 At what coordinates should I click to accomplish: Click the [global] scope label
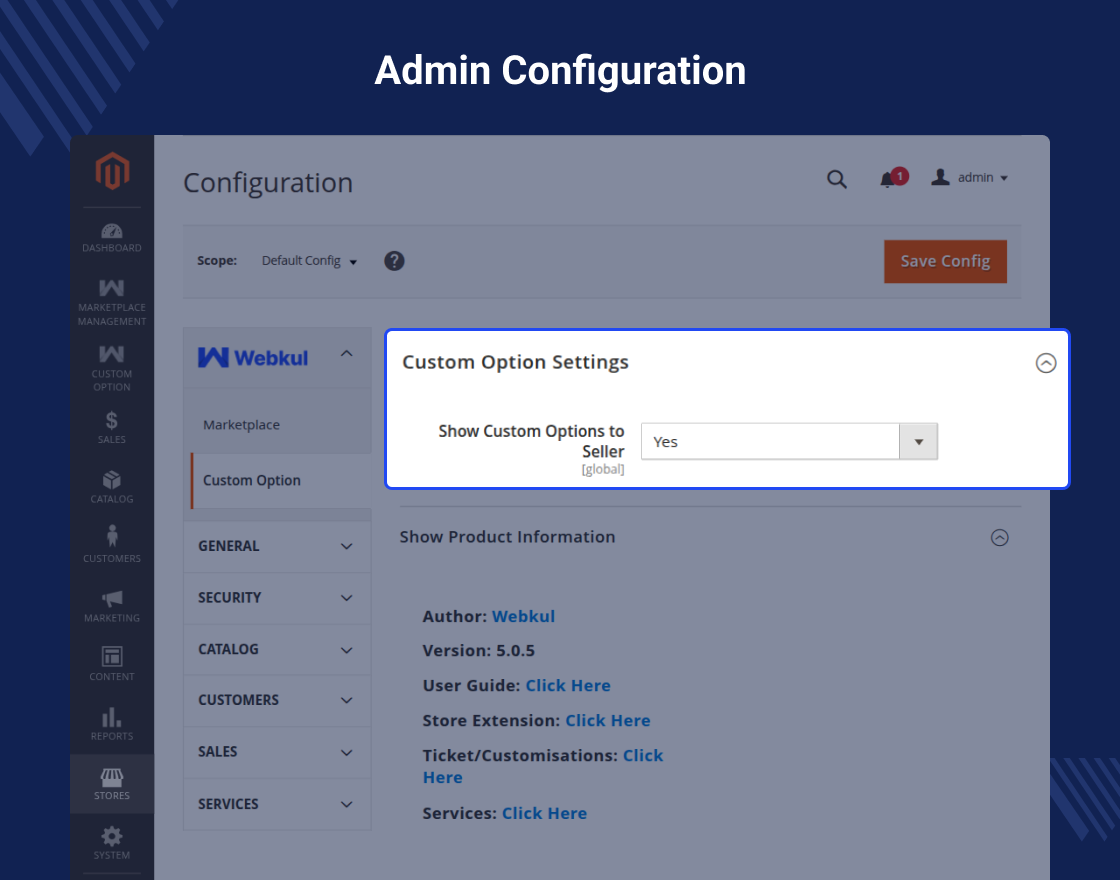click(603, 469)
